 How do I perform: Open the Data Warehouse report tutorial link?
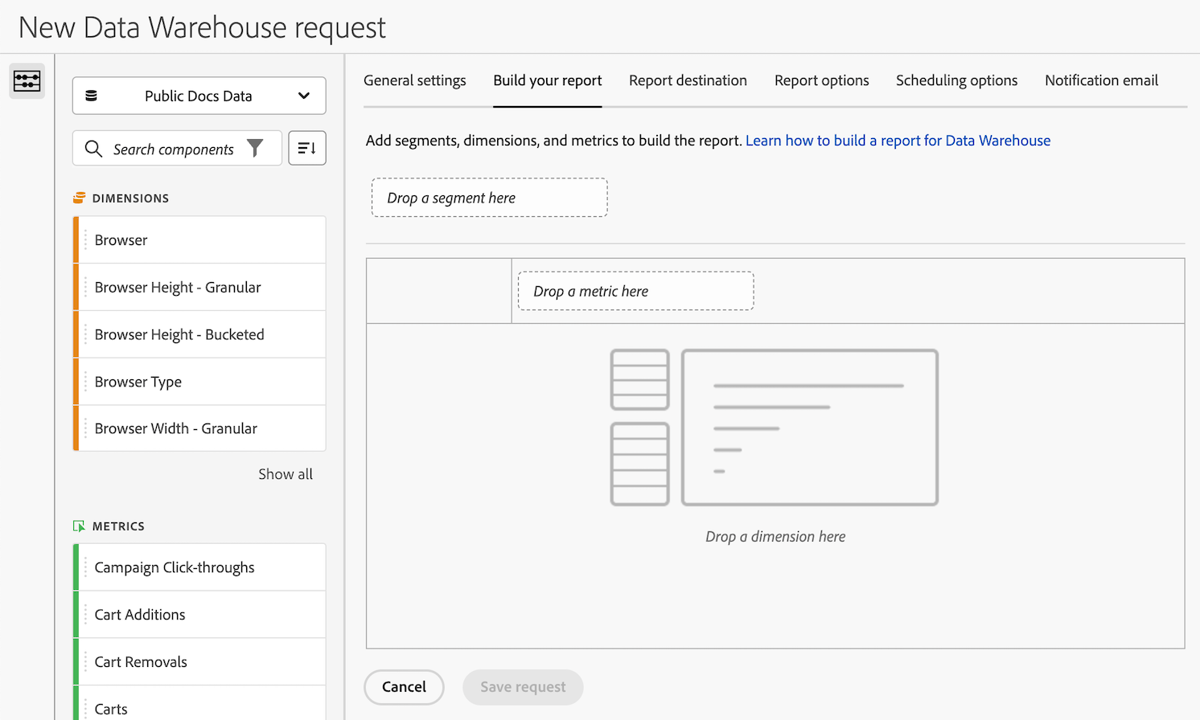(x=897, y=140)
